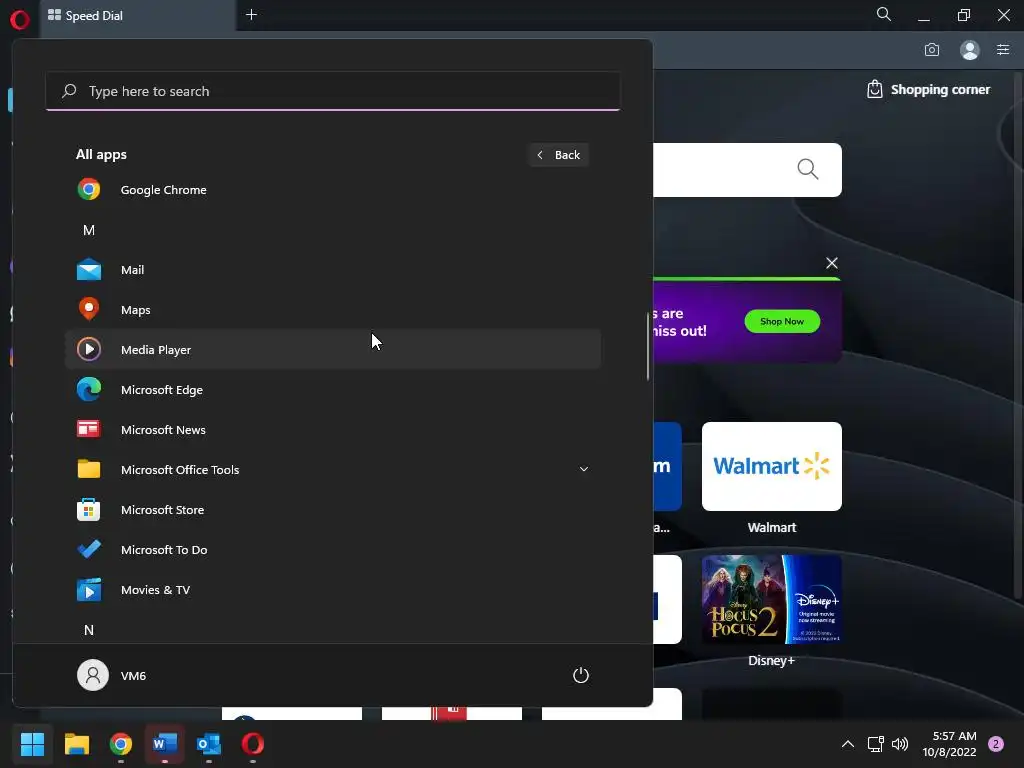Show hidden system tray icons
Screen dimensions: 1024x768
pos(848,744)
